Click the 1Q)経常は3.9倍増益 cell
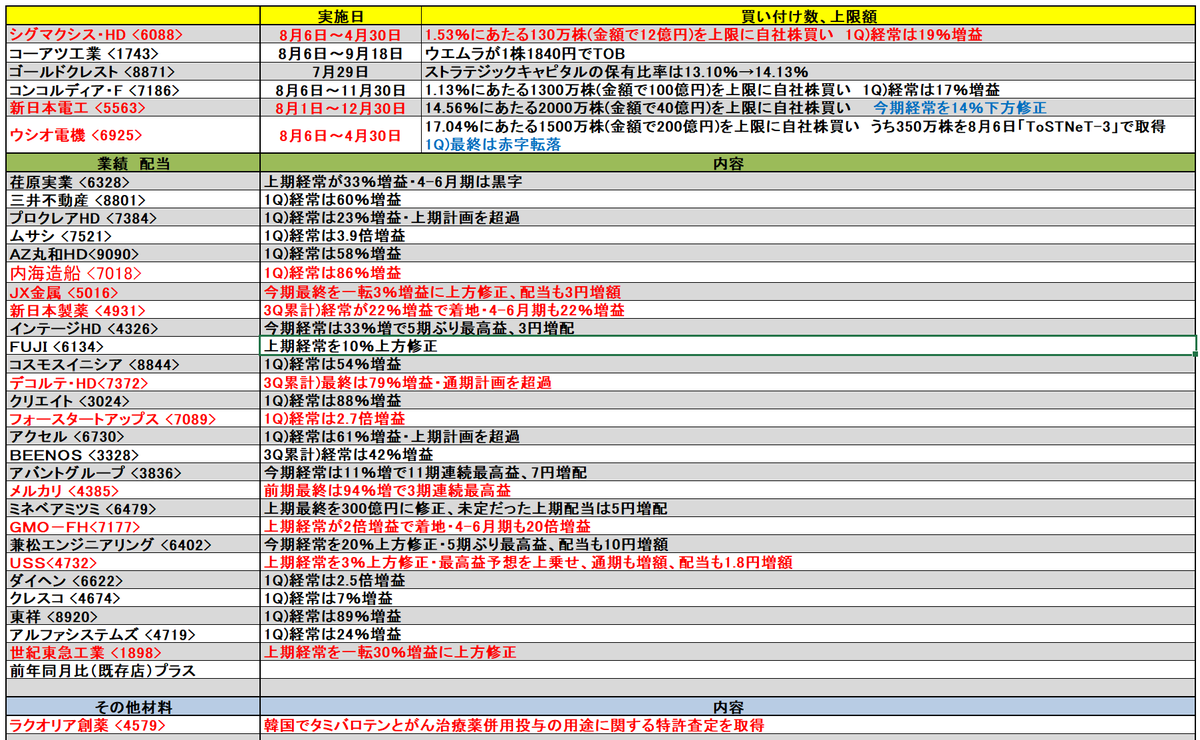The height and width of the screenshot is (740, 1200). (x=728, y=236)
